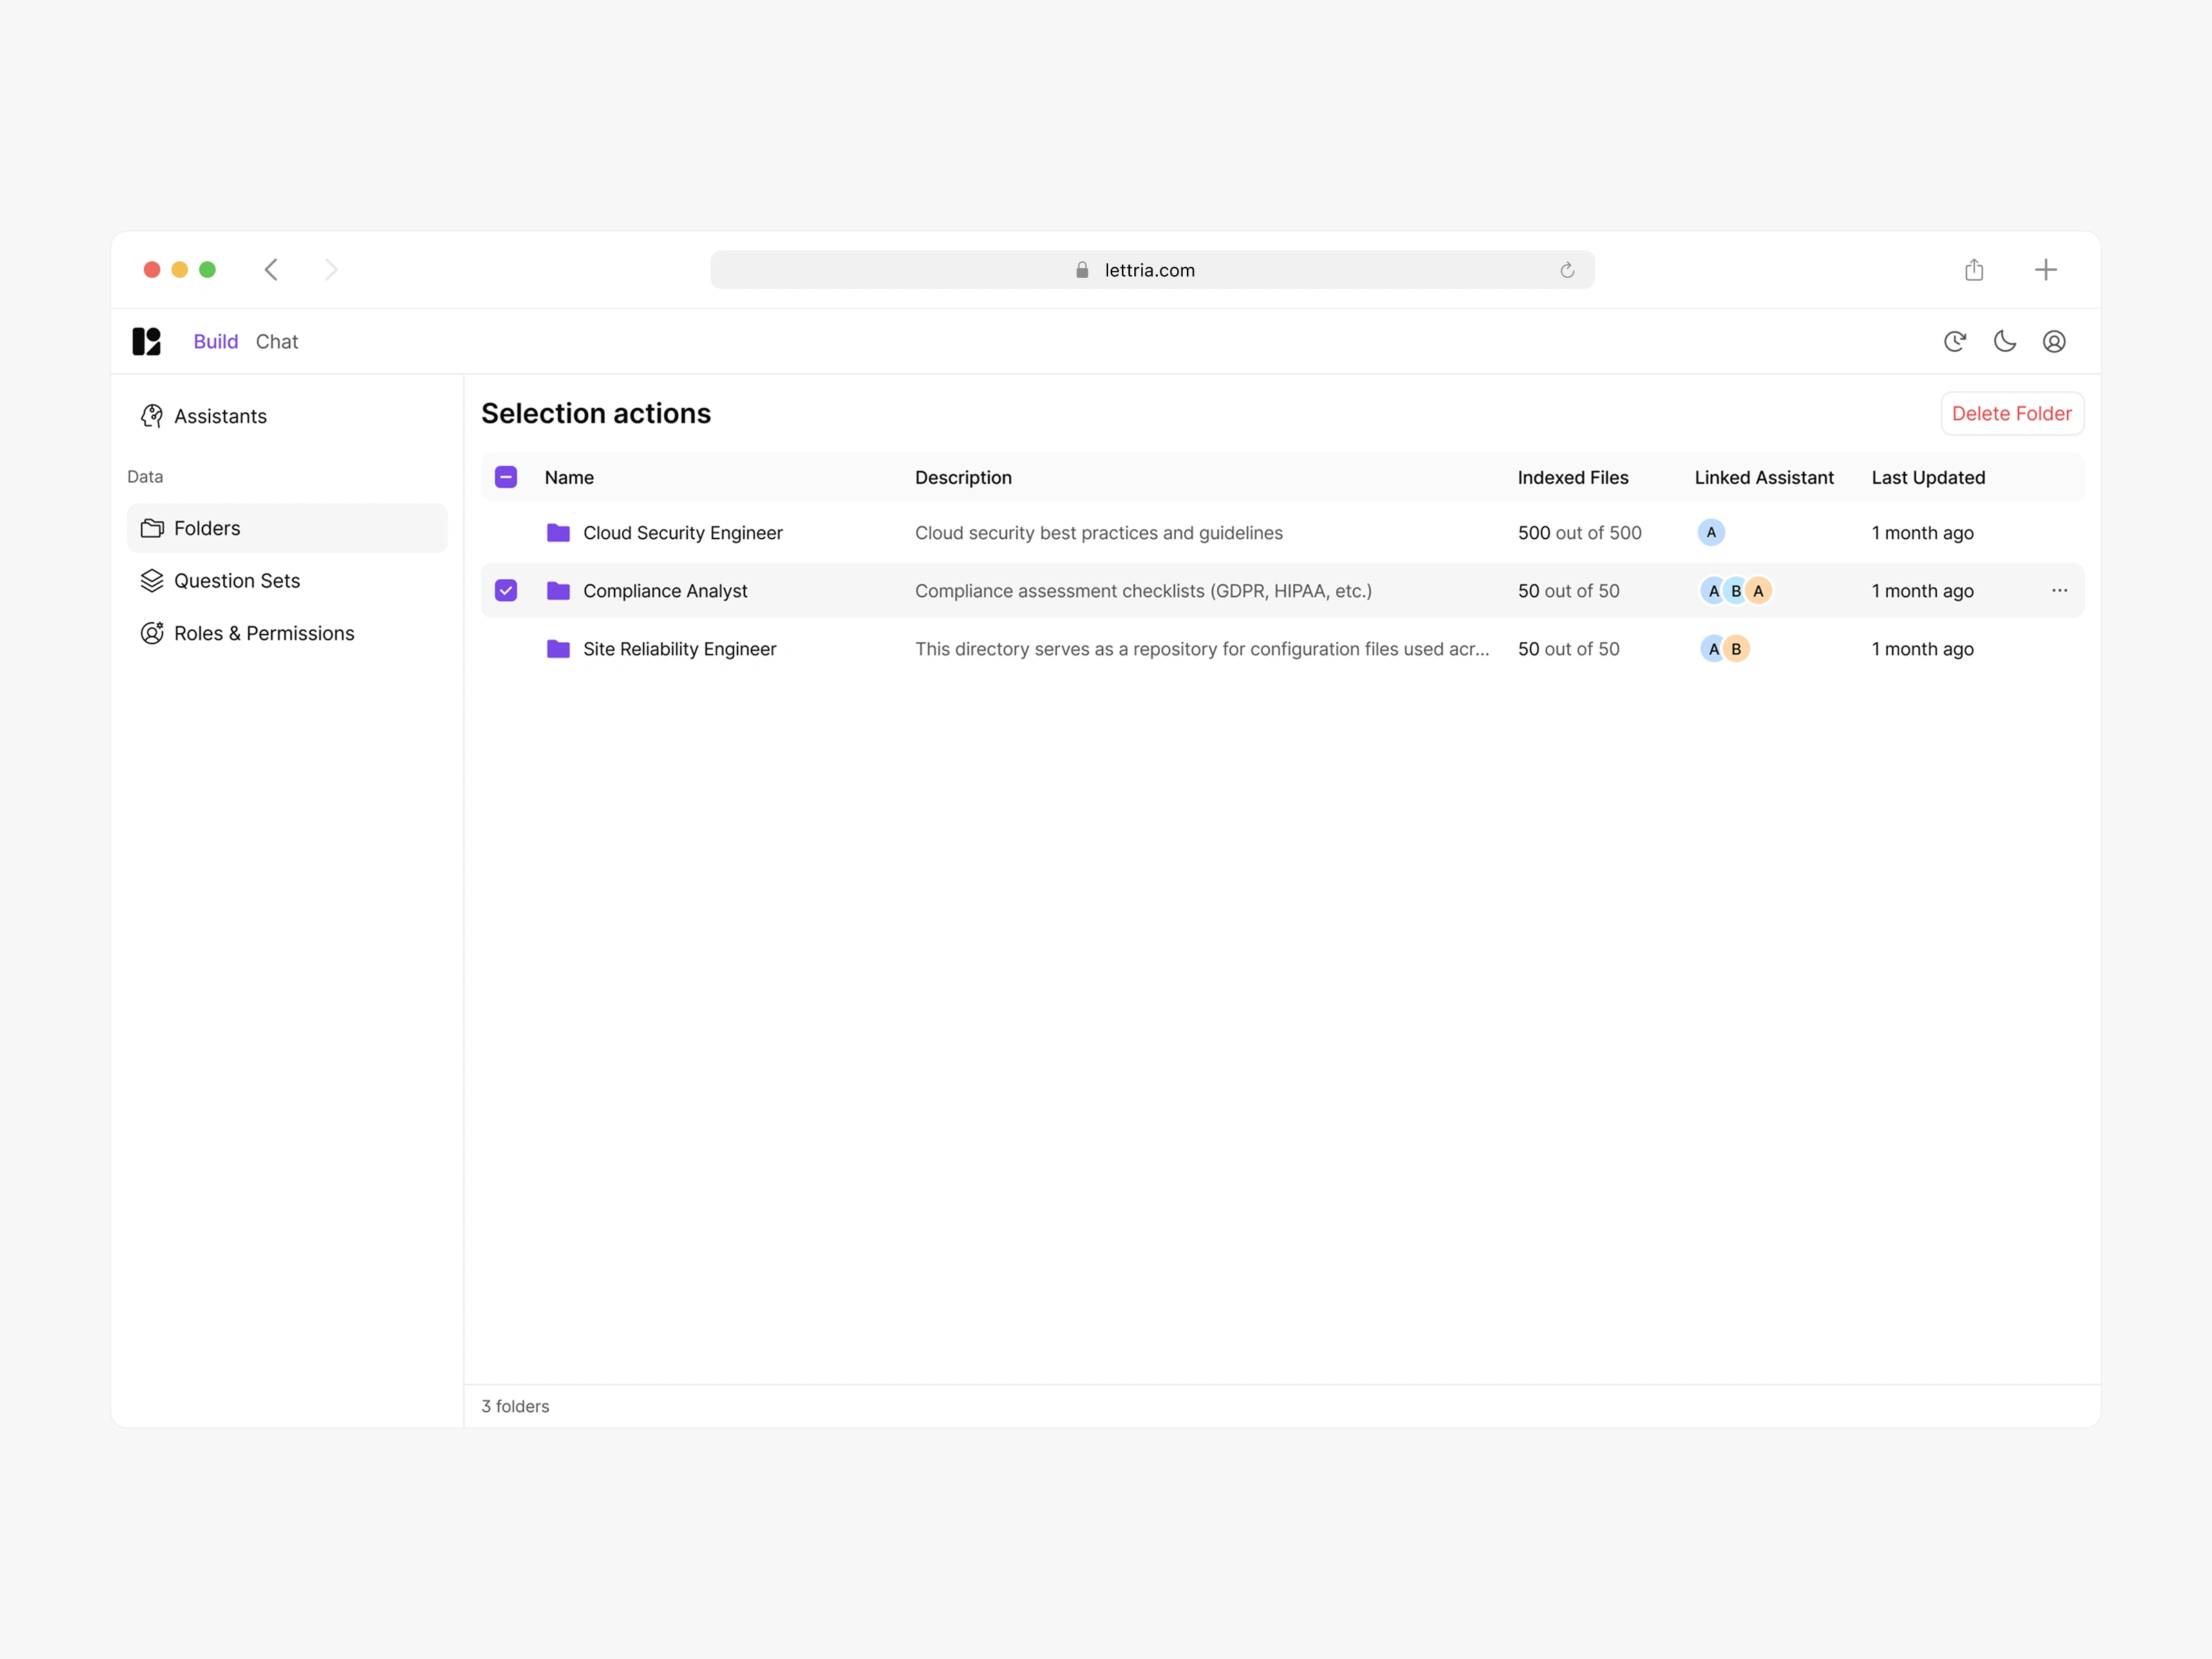
Task: Click the Lettria logo icon
Action: tap(146, 341)
